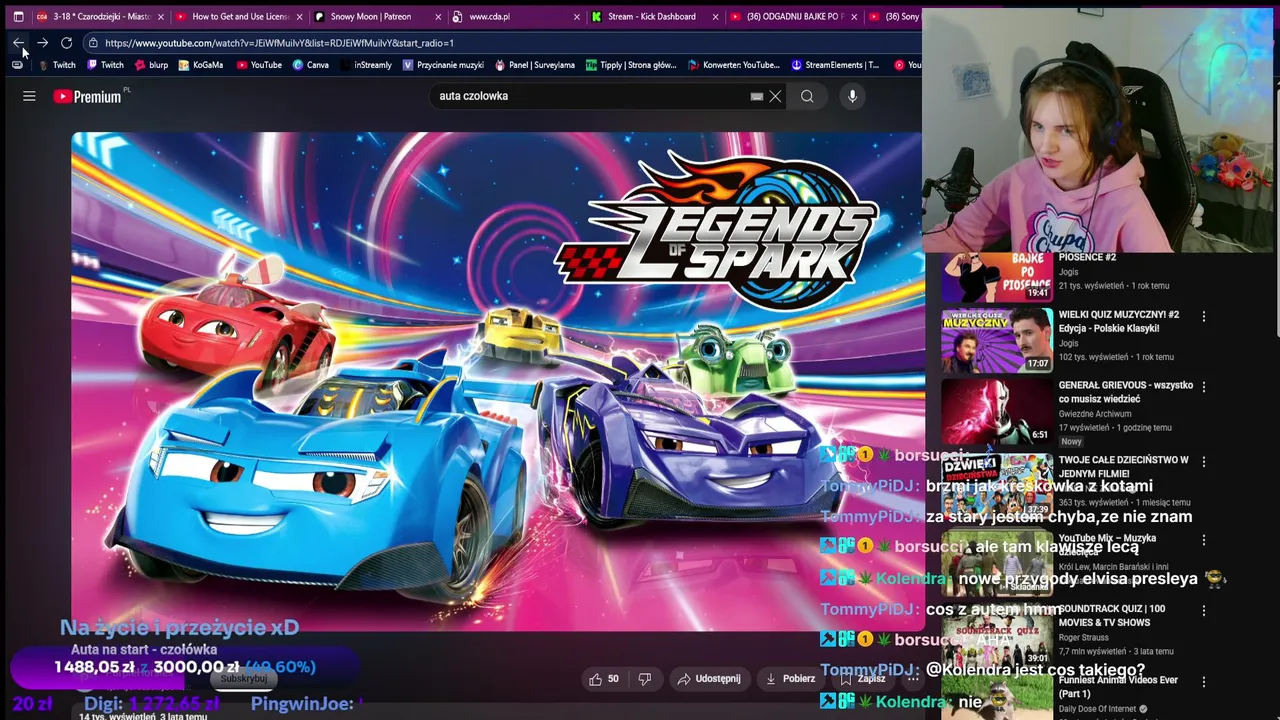
Task: Focus the search box containing 'auta czolowka'
Action: (x=590, y=96)
